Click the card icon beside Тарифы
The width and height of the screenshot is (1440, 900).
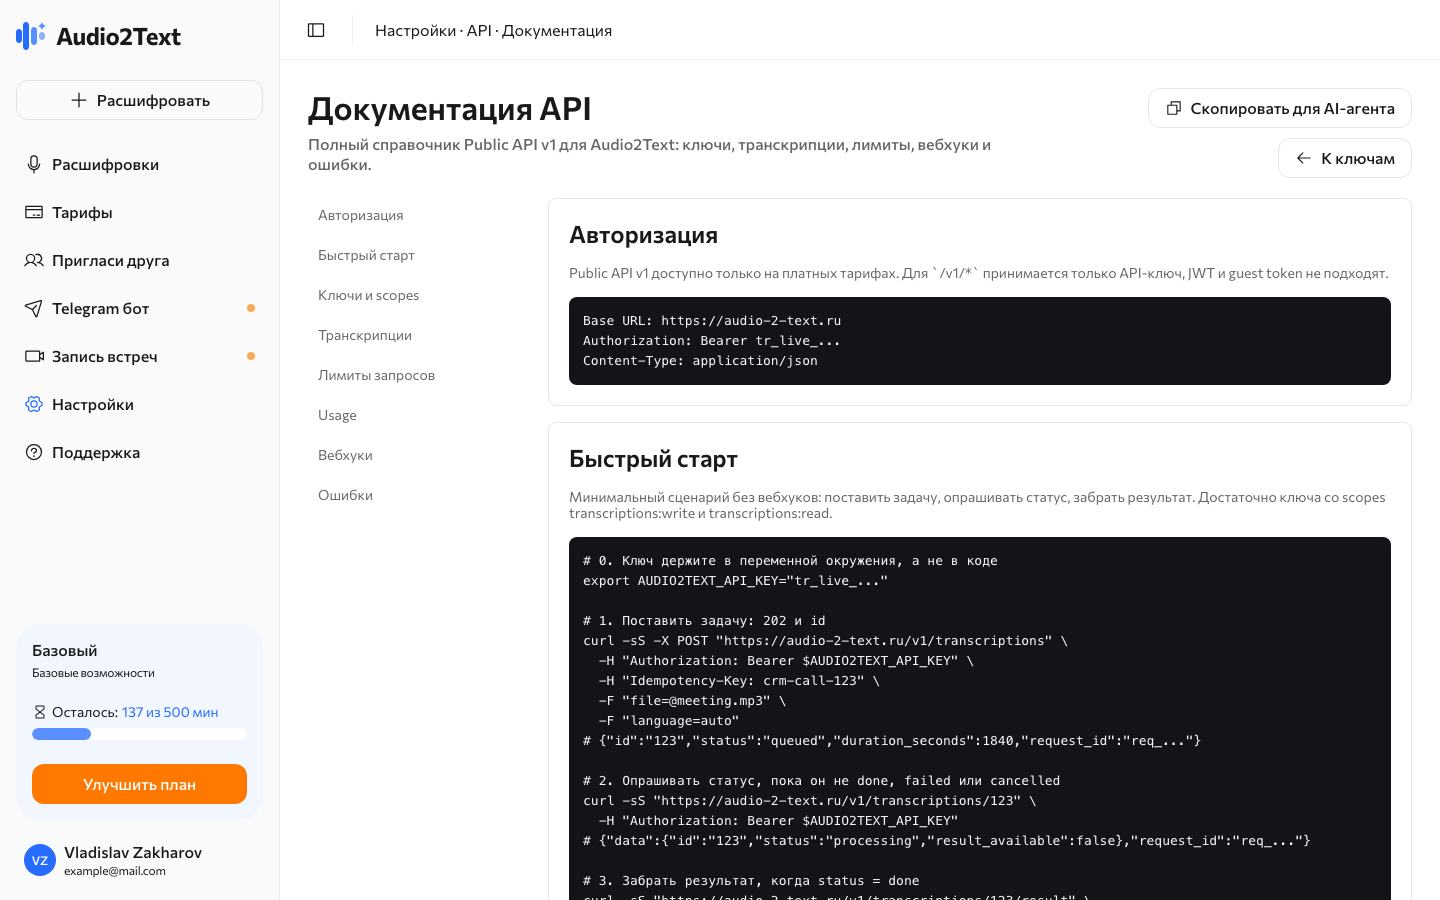[x=34, y=212]
